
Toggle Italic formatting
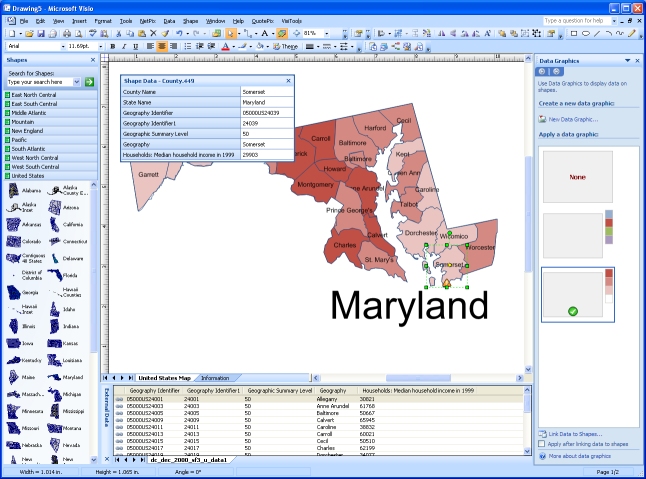(124, 47)
